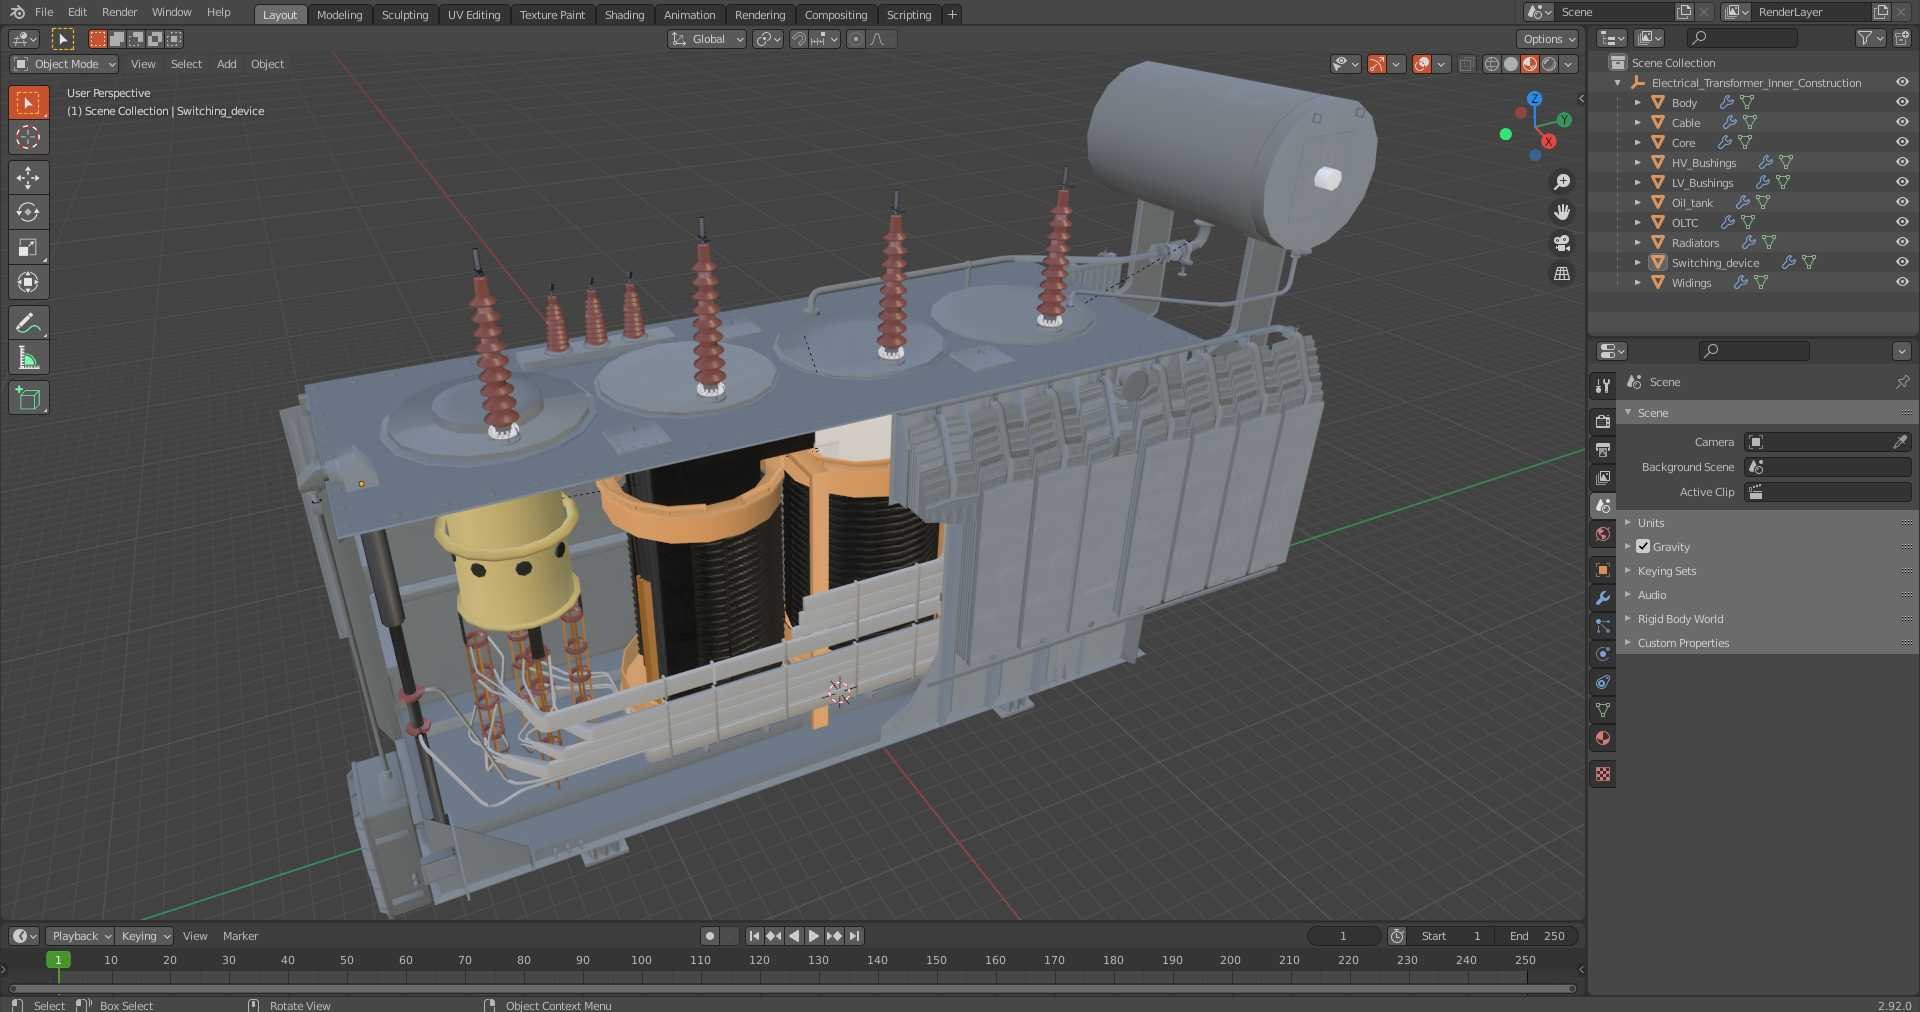Click the pan view hand icon

1562,212
